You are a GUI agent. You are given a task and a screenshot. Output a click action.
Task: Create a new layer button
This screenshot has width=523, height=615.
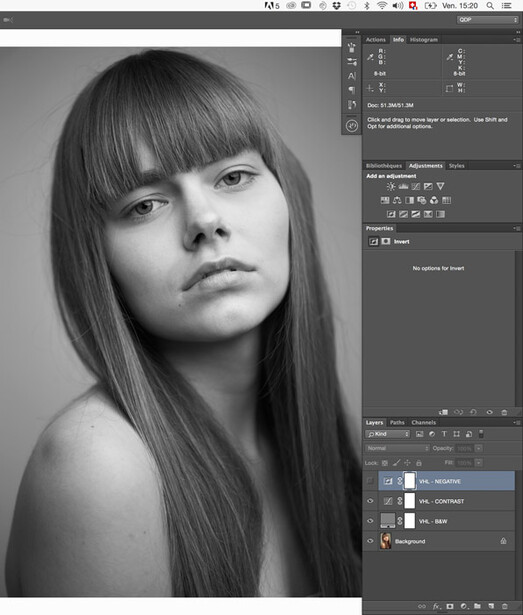(x=491, y=606)
